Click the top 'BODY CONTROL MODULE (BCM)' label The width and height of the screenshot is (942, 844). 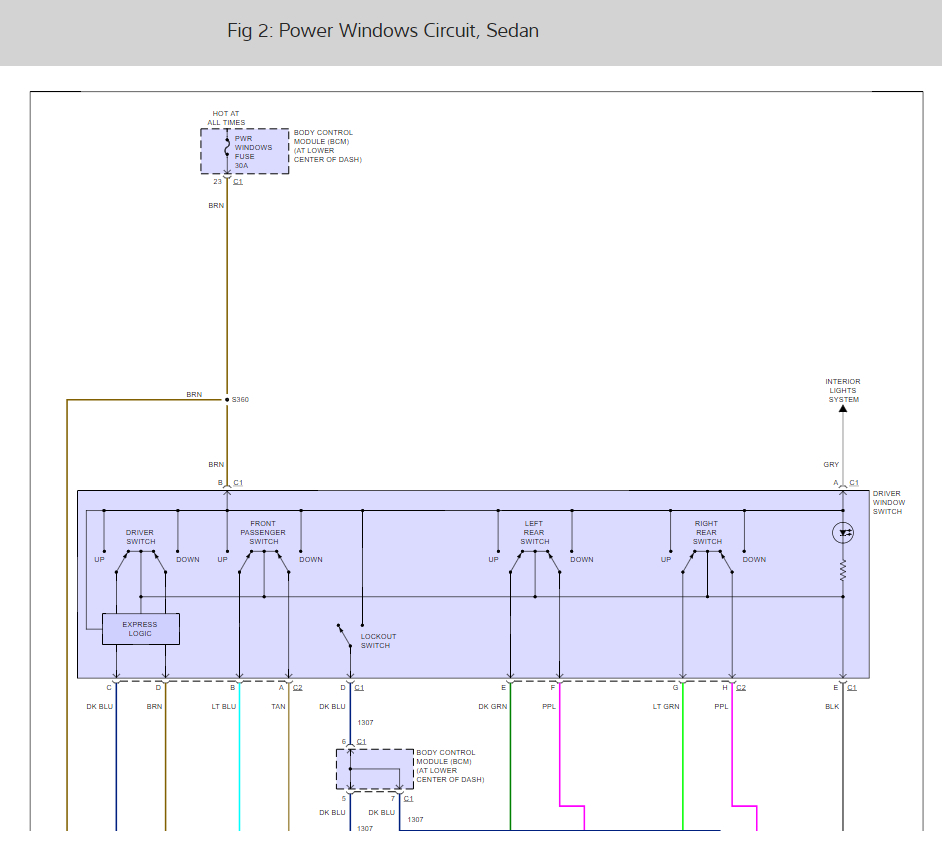click(327, 146)
